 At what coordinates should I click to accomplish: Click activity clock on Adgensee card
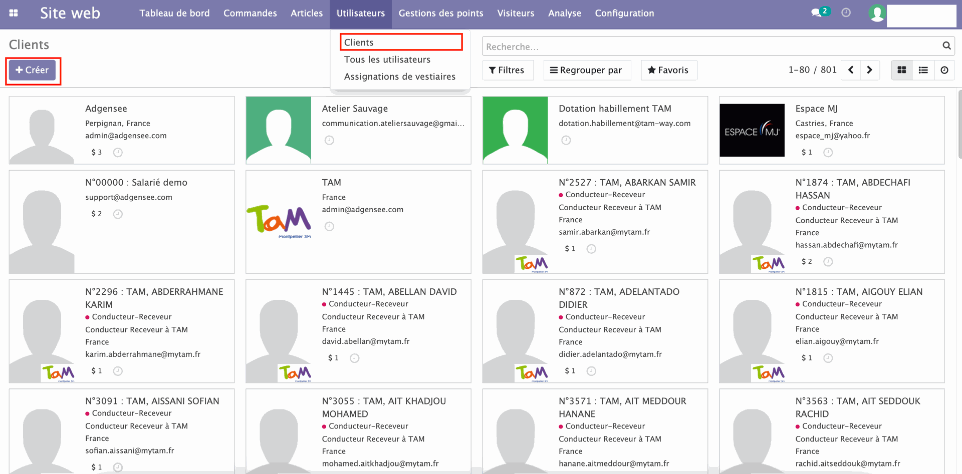[x=118, y=152]
